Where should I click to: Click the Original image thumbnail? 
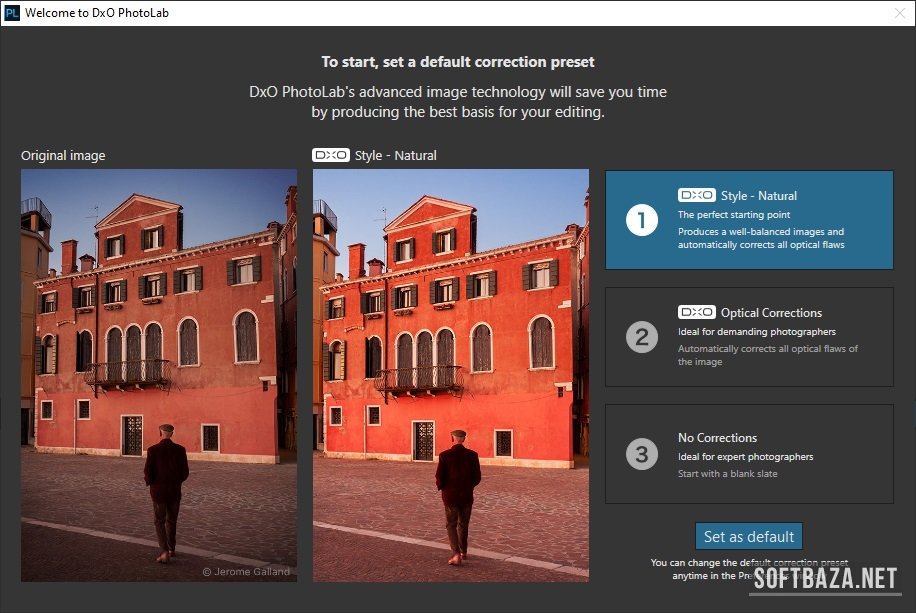(159, 375)
